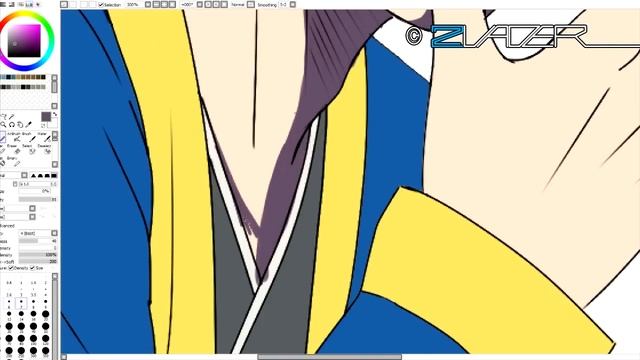Select the Bucket fill tool
640x360 pixels.
pyautogui.click(x=2, y=162)
